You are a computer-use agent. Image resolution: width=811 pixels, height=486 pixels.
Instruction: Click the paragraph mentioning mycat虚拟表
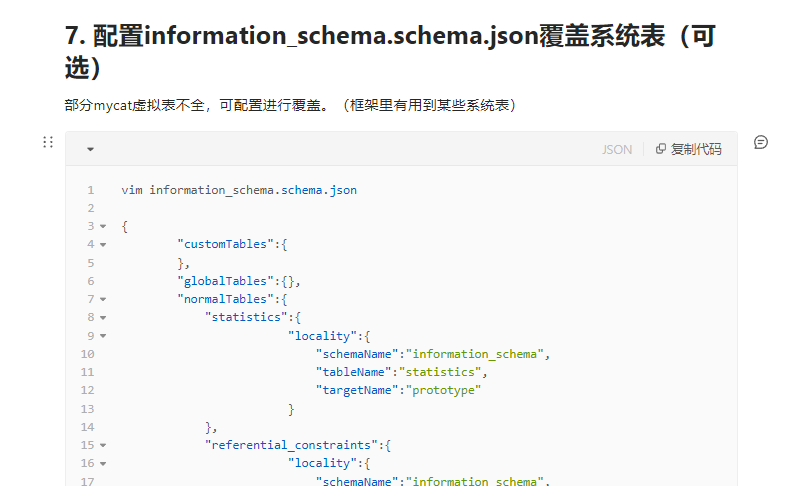click(x=290, y=105)
